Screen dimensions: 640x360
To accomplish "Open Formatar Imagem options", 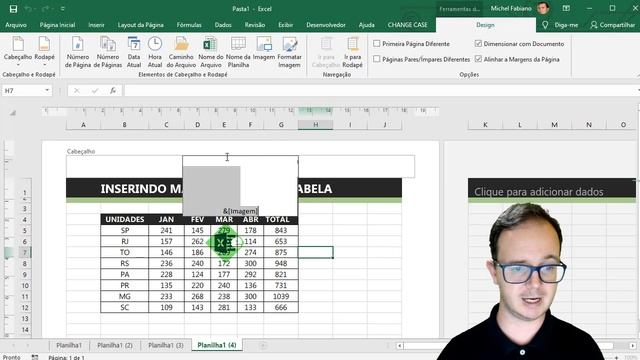I will click(x=289, y=52).
